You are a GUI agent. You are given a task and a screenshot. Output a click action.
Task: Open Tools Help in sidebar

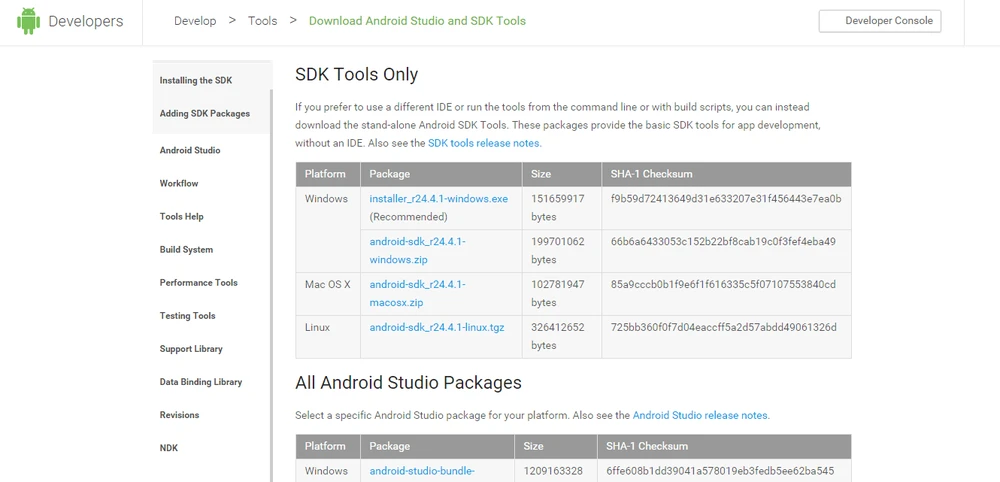pyautogui.click(x=182, y=217)
